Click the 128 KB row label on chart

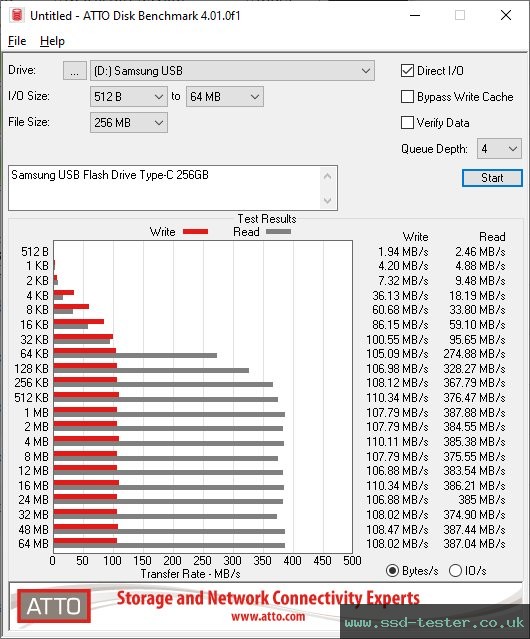[31, 368]
